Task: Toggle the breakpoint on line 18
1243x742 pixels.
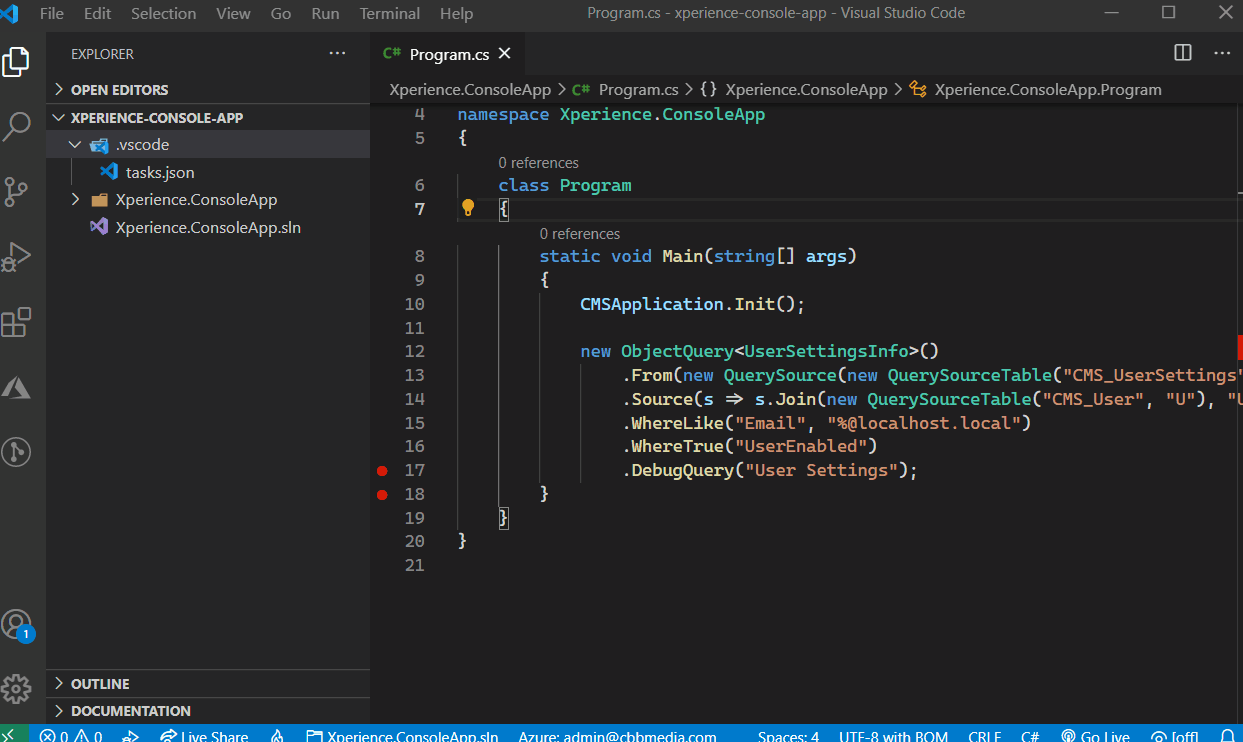Action: click(x=381, y=494)
